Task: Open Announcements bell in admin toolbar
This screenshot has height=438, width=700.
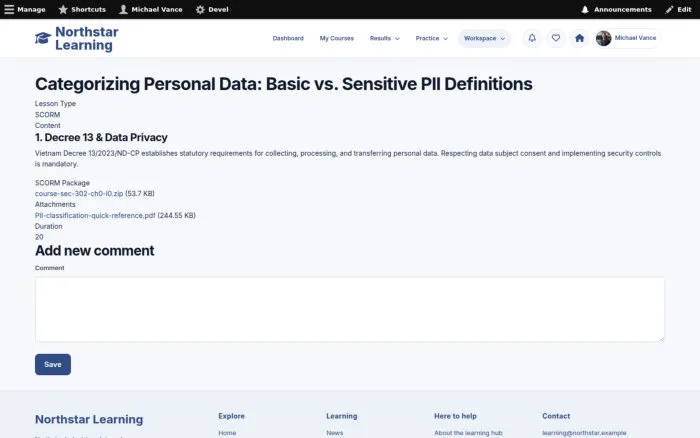Action: (616, 9)
